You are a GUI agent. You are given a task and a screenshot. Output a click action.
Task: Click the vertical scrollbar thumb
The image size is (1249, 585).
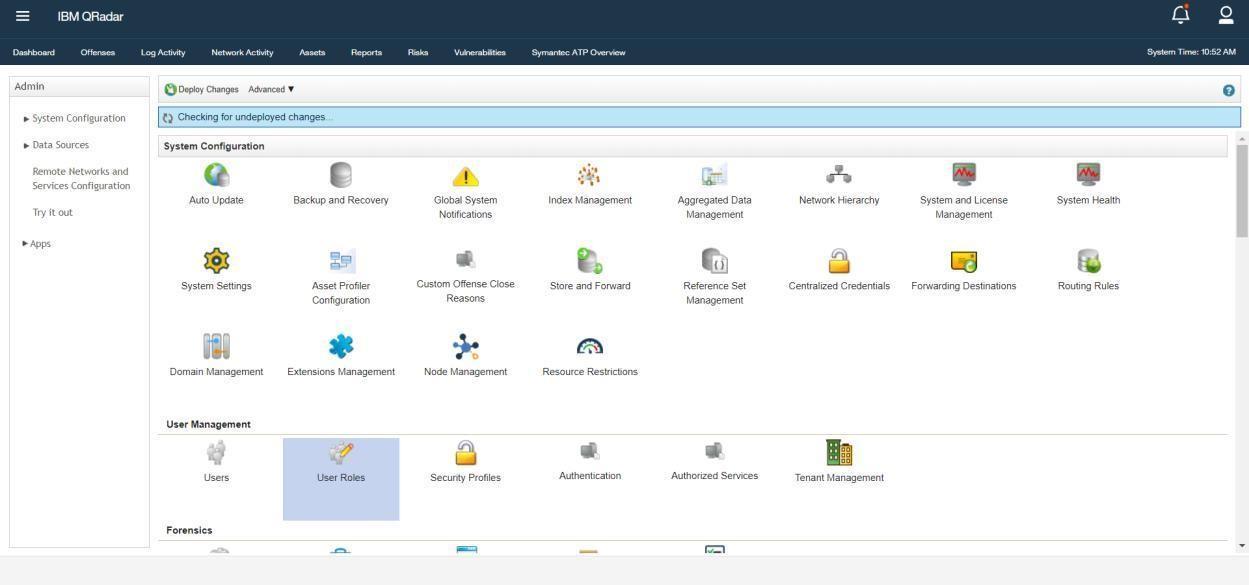pyautogui.click(x=1242, y=190)
